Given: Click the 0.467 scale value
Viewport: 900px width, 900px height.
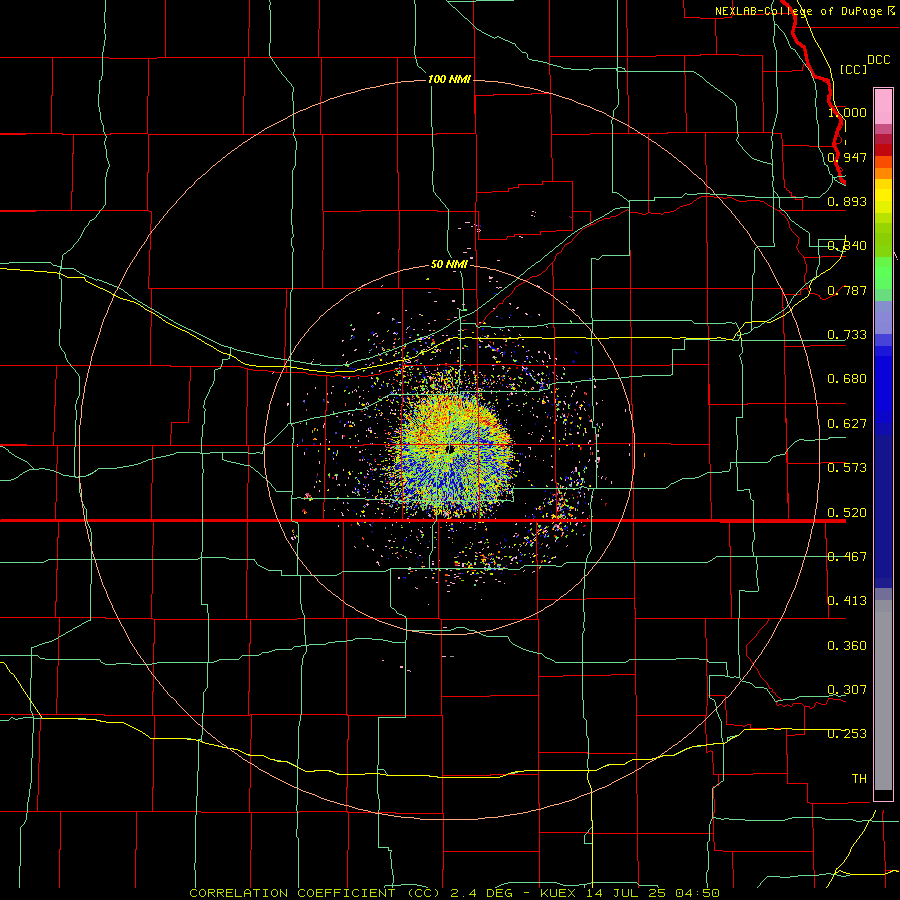Looking at the screenshot, I should click(x=847, y=557).
